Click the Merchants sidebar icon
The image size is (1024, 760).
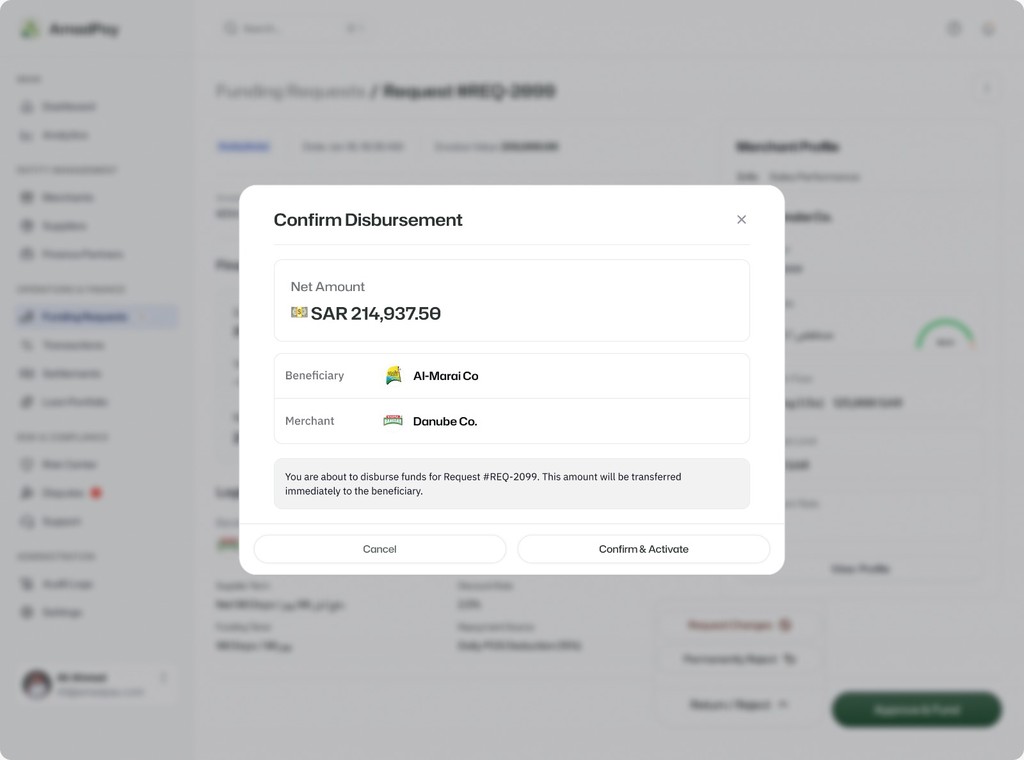pos(25,198)
